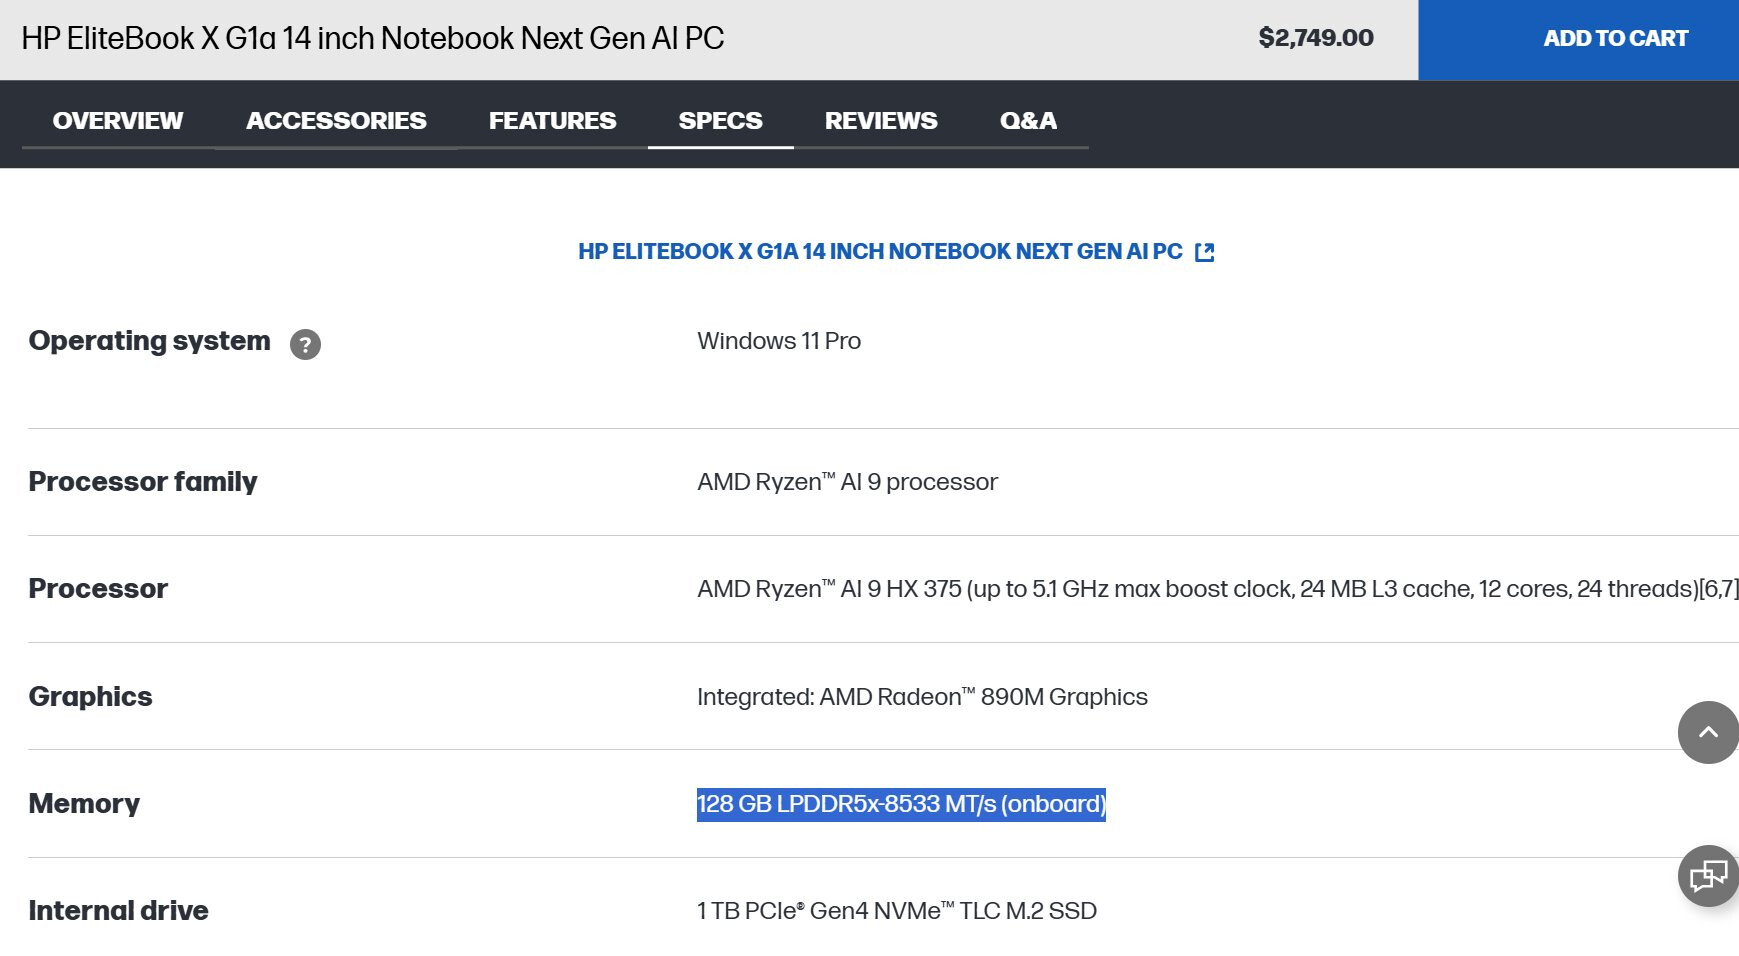Click the 'Operating system' label

(149, 341)
